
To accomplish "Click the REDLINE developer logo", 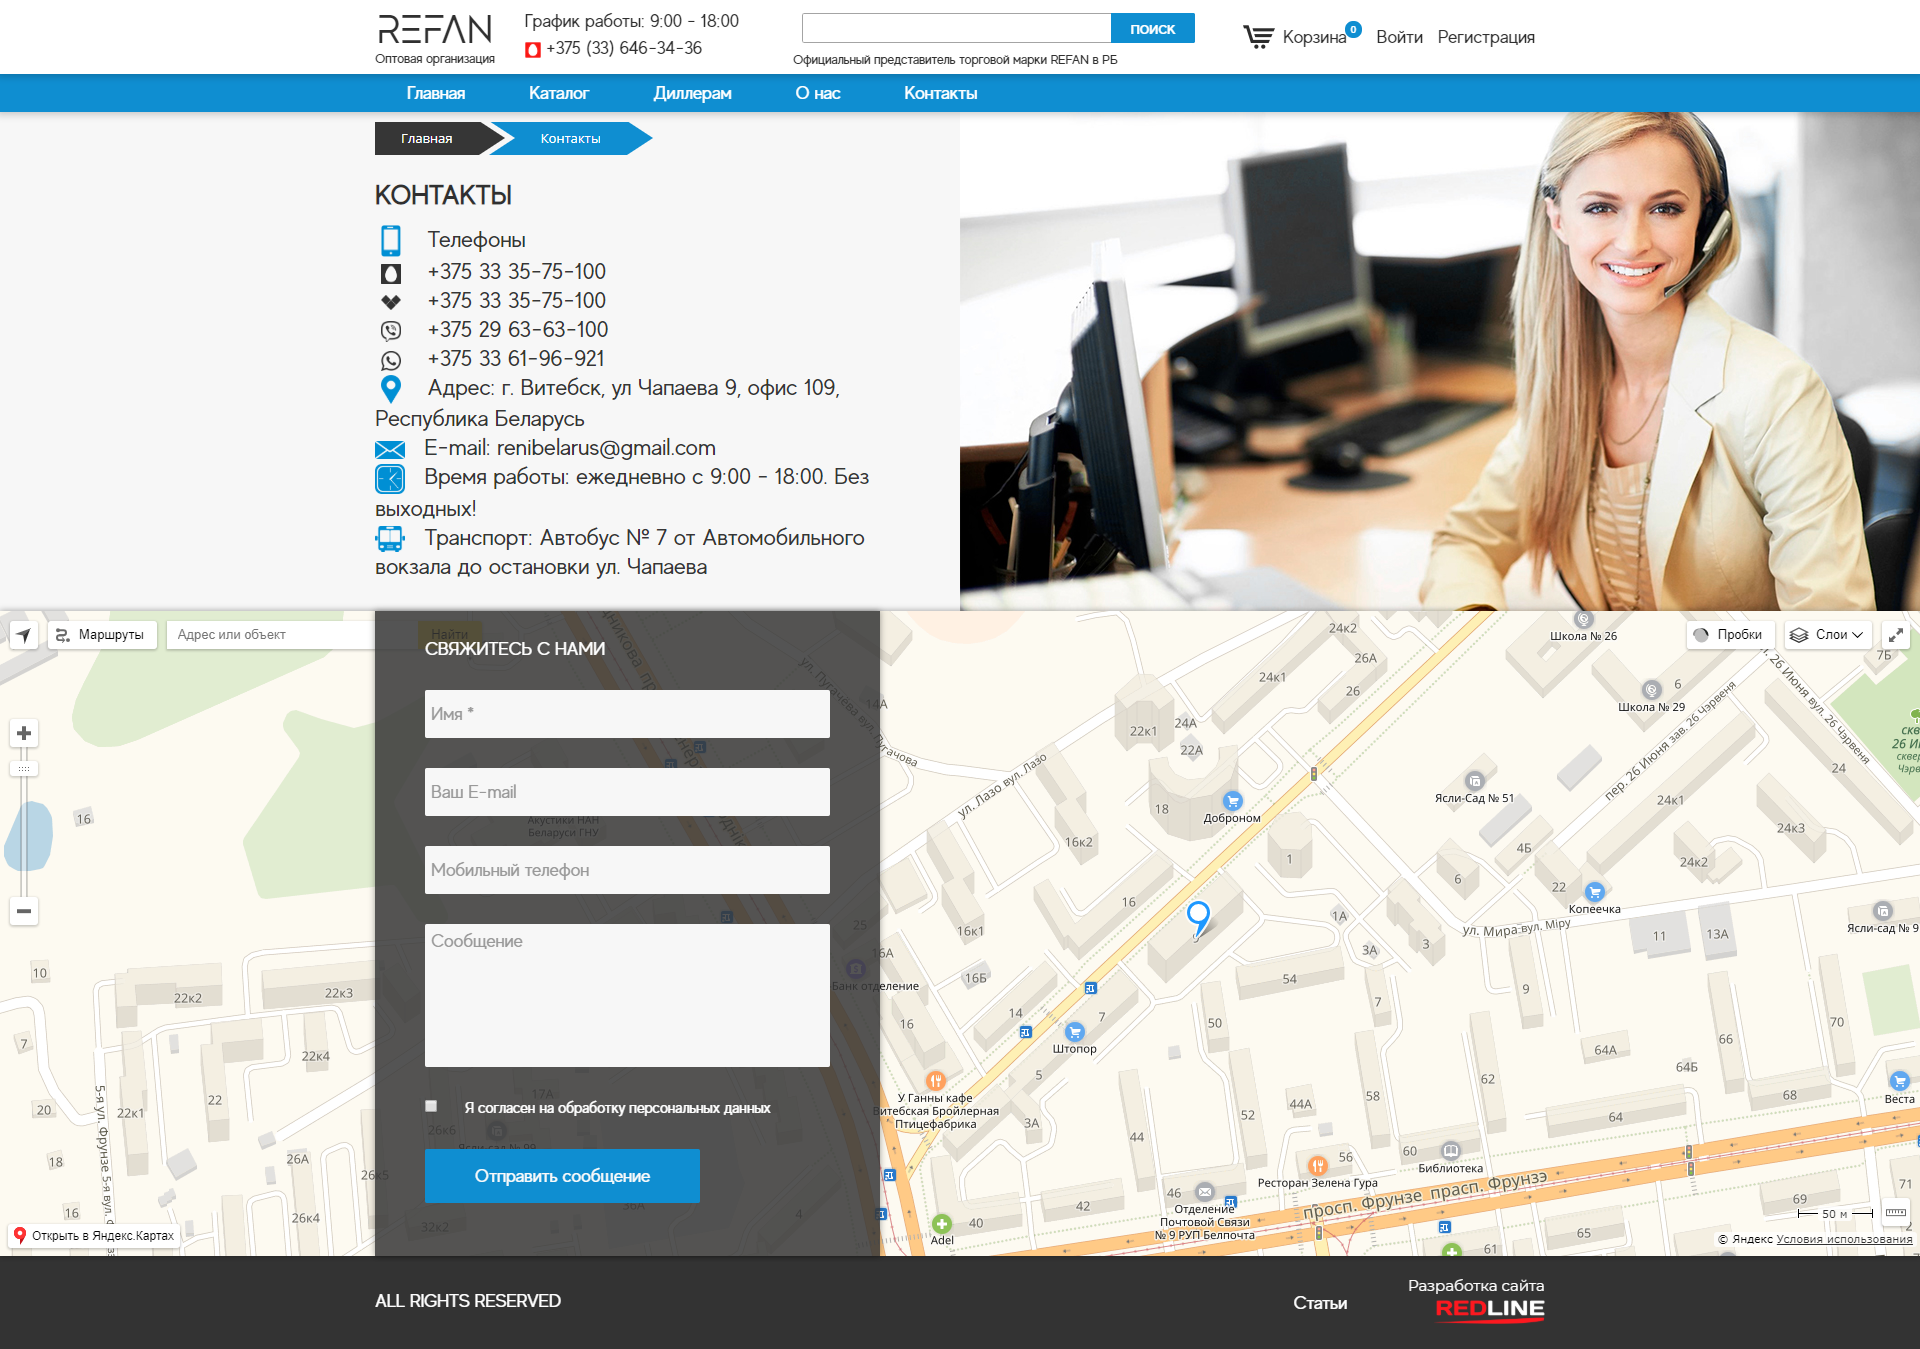I will click(x=1490, y=1309).
